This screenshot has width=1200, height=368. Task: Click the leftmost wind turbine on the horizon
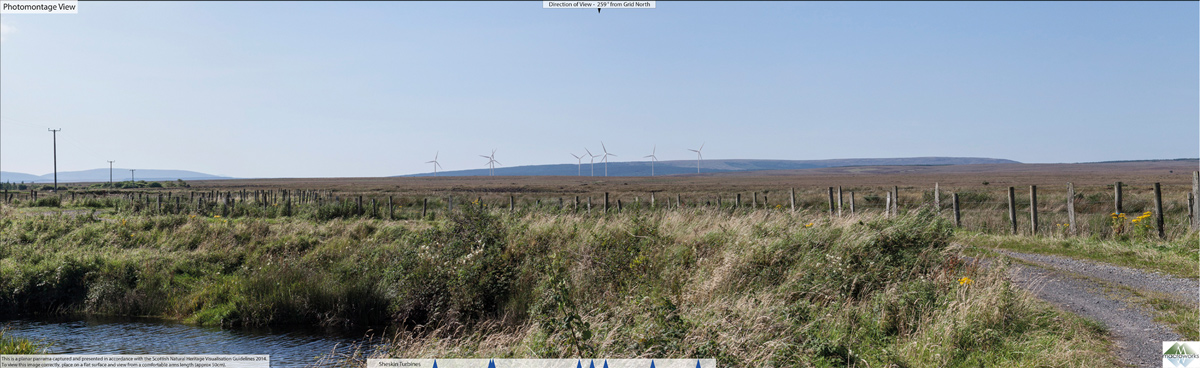pyautogui.click(x=434, y=164)
